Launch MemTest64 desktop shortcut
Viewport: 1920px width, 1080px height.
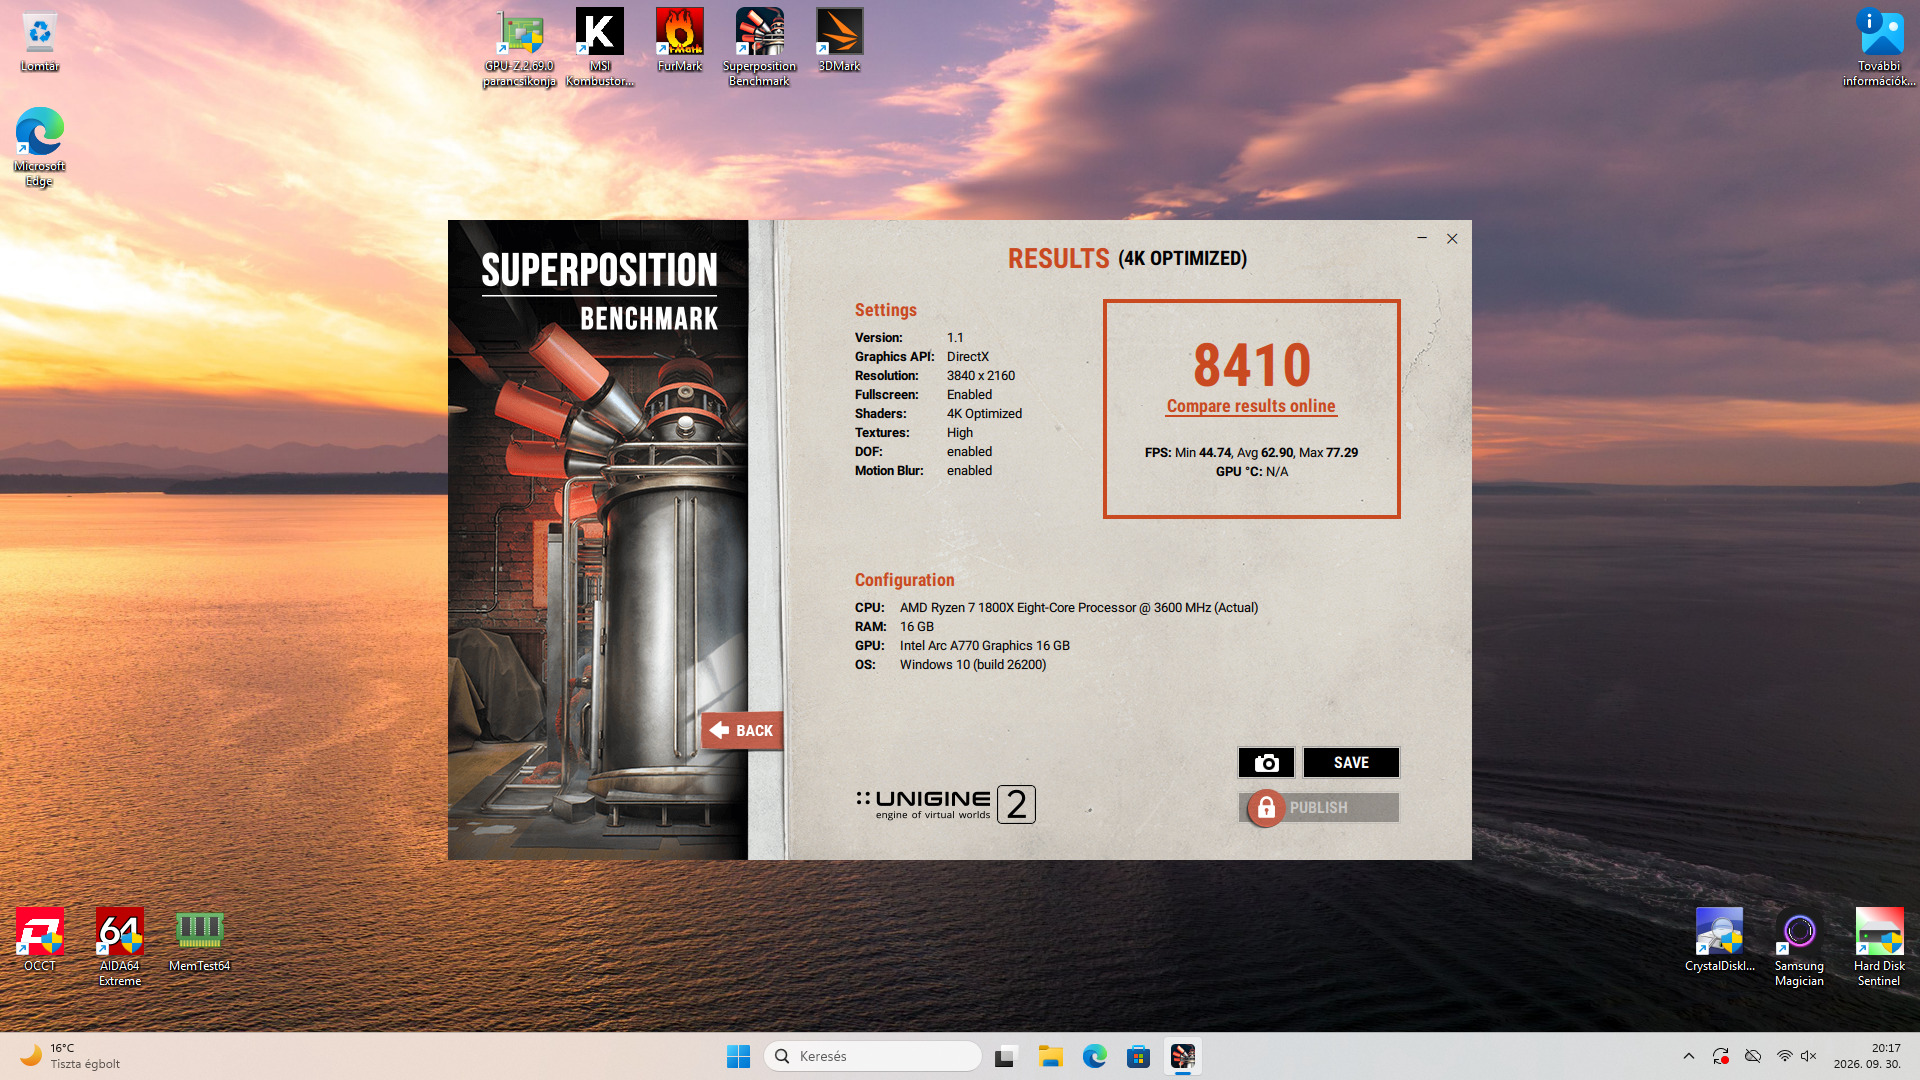[199, 940]
